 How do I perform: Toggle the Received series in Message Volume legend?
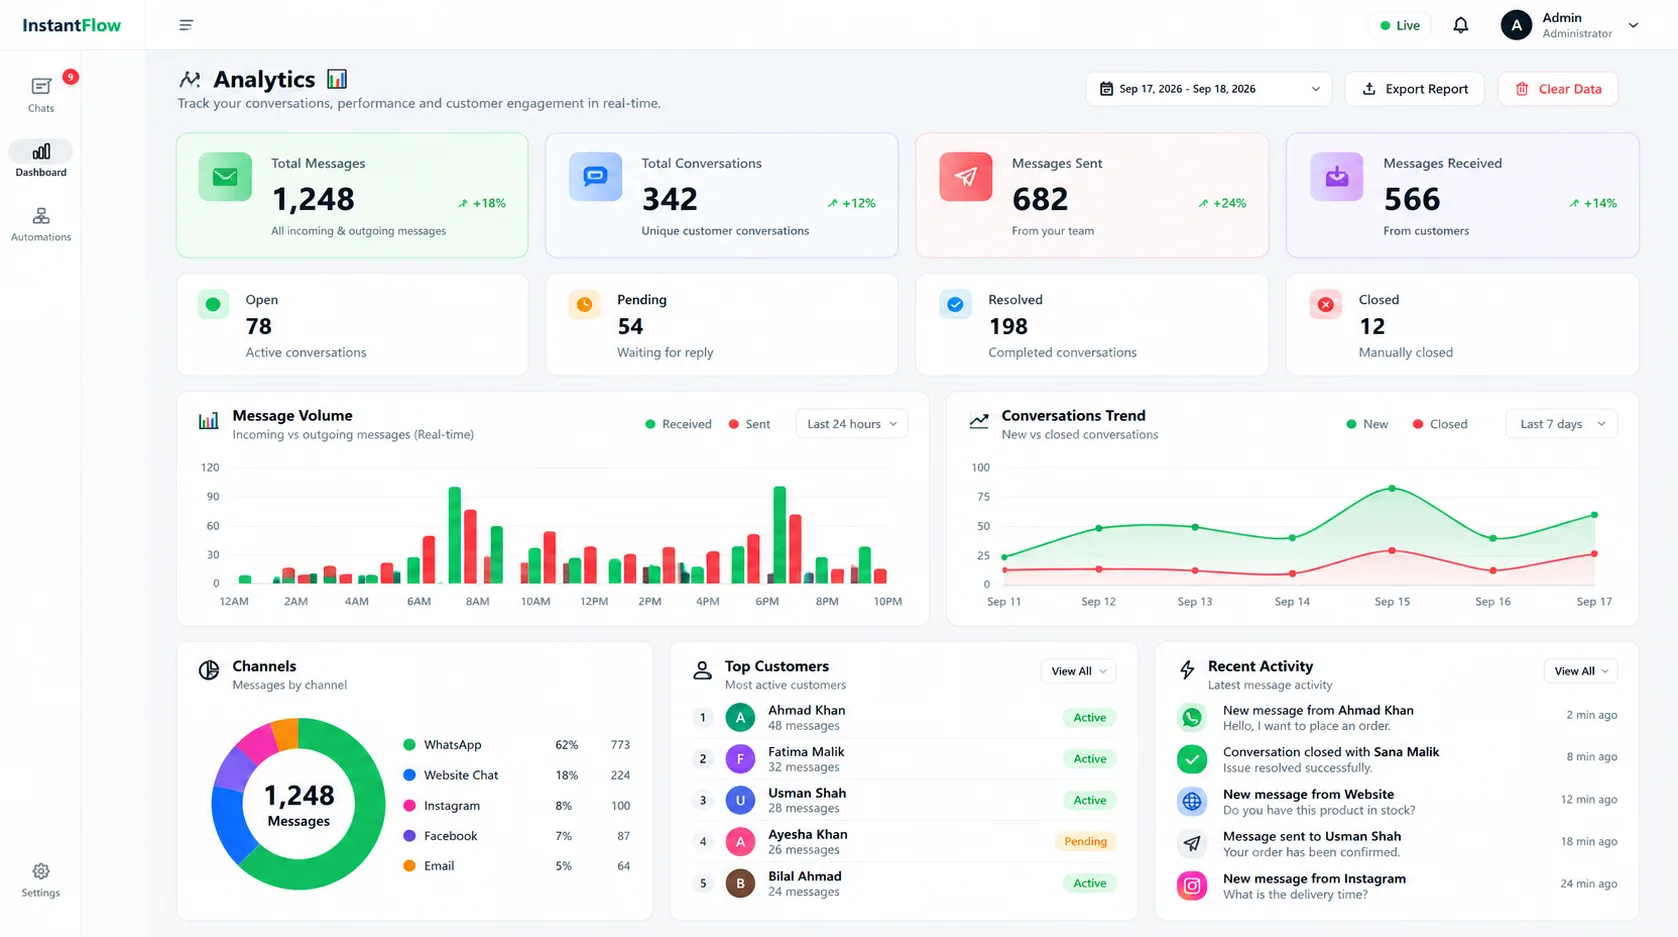(679, 424)
